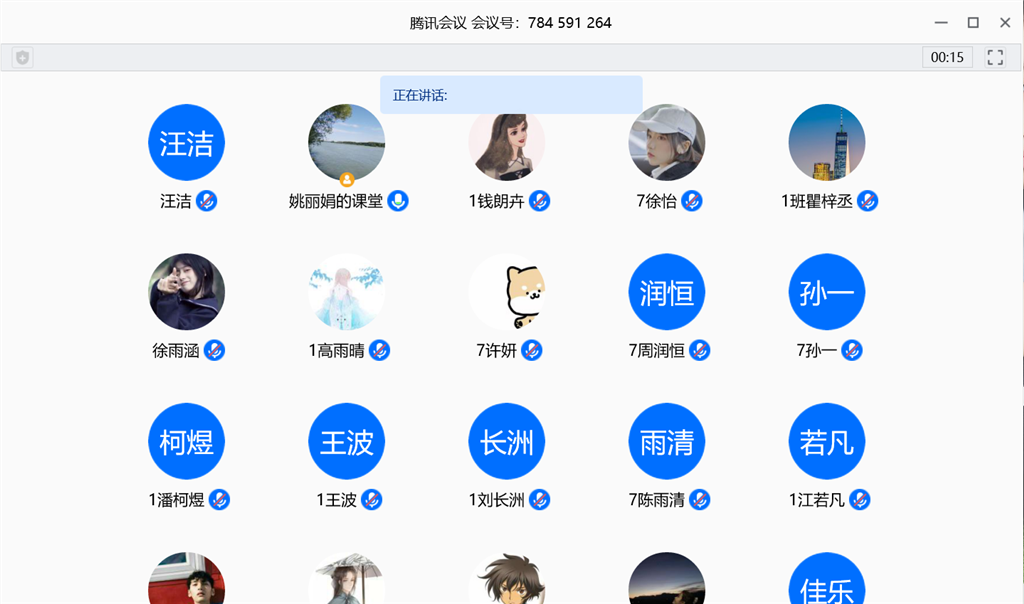The image size is (1024, 604).
Task: Click the muted mic icon beside 1钱朗卉
Action: [x=539, y=201]
